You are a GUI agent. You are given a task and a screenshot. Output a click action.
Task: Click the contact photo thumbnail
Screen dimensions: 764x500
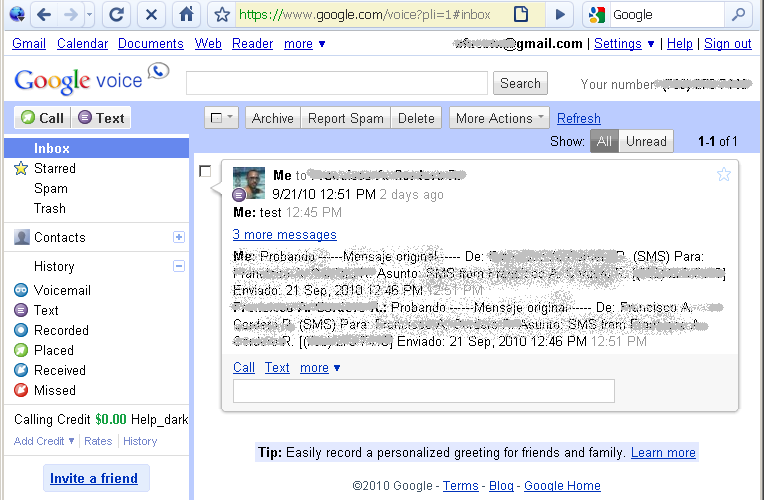click(249, 183)
